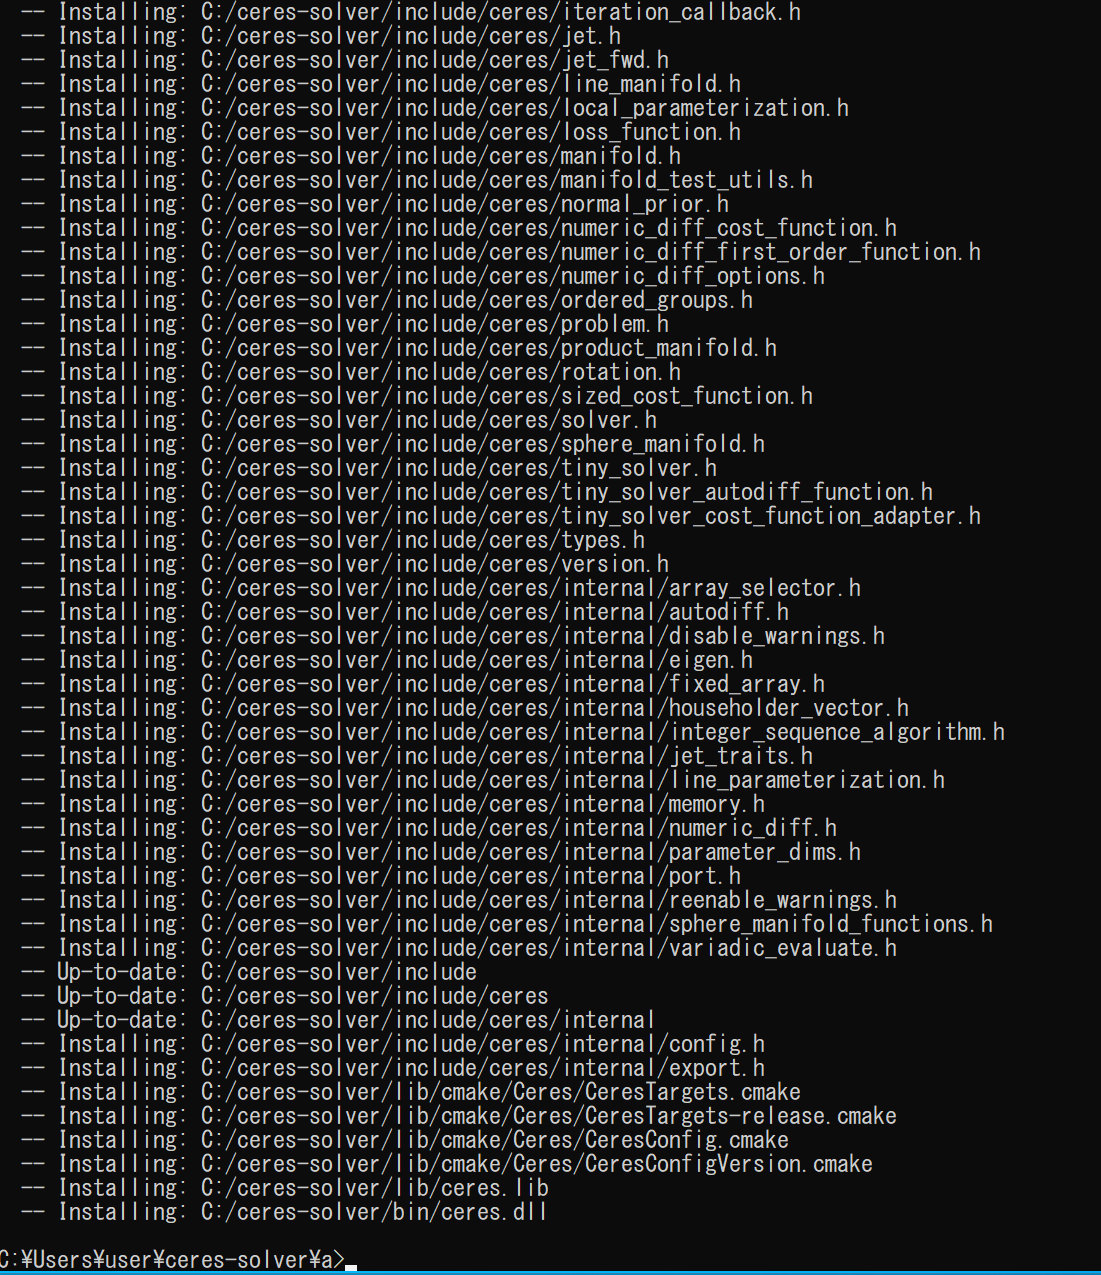
Task: Click the CeresConfigVersion.cmake install line
Action: point(446,1164)
